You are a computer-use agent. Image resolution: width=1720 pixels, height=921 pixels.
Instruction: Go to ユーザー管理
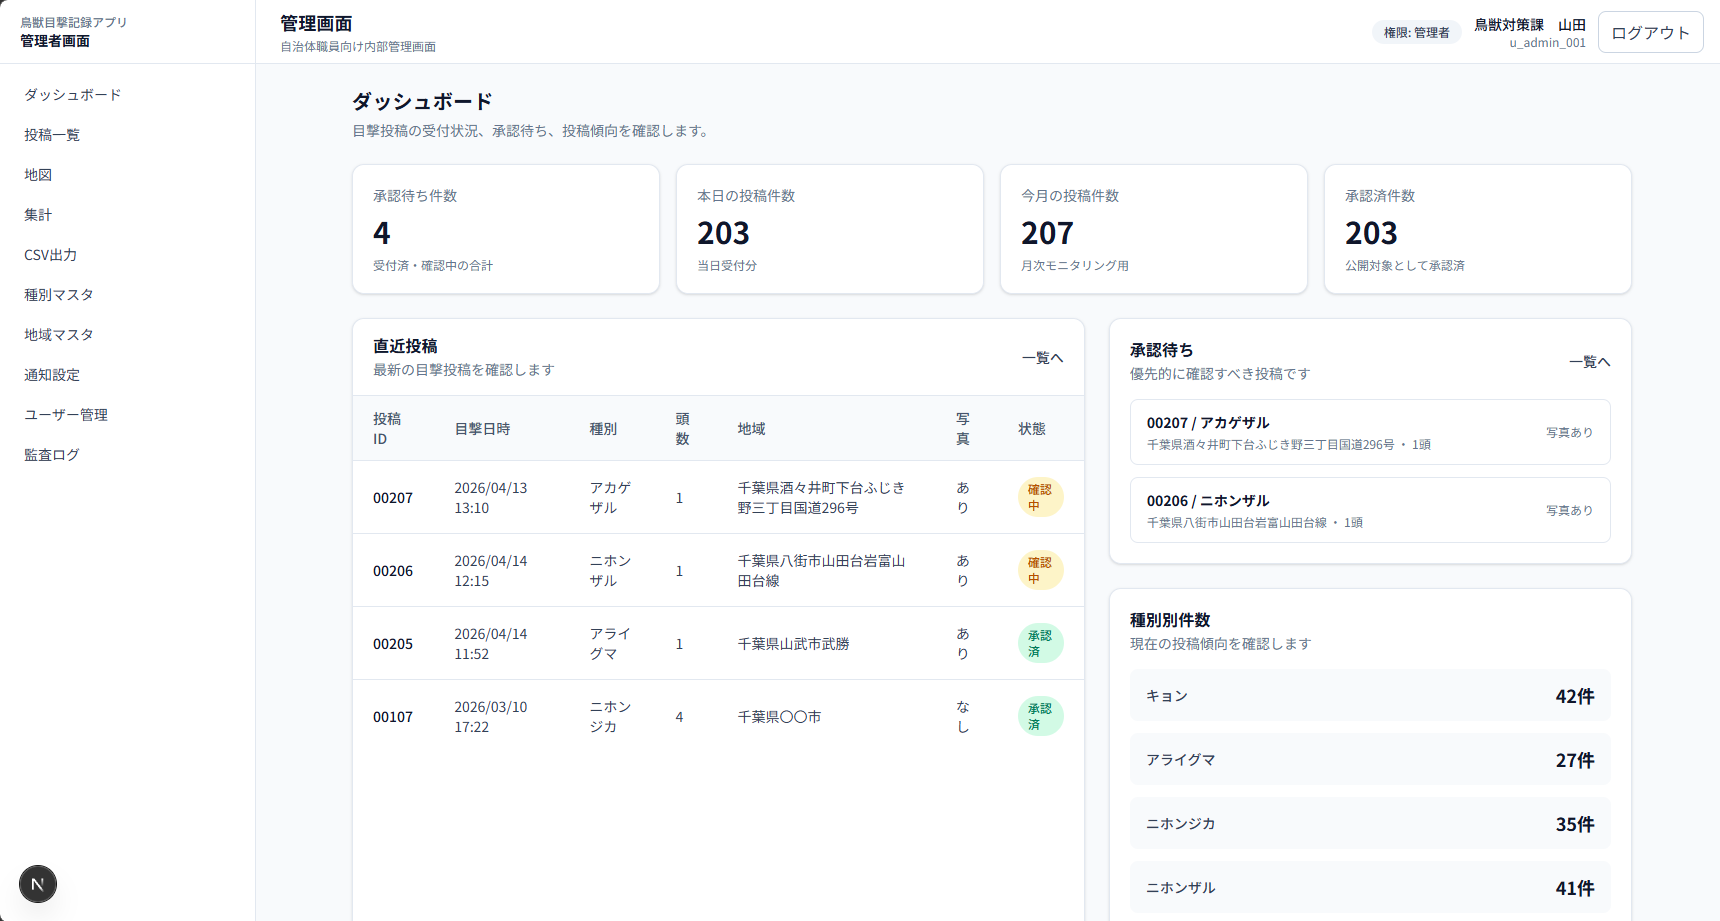(x=66, y=415)
